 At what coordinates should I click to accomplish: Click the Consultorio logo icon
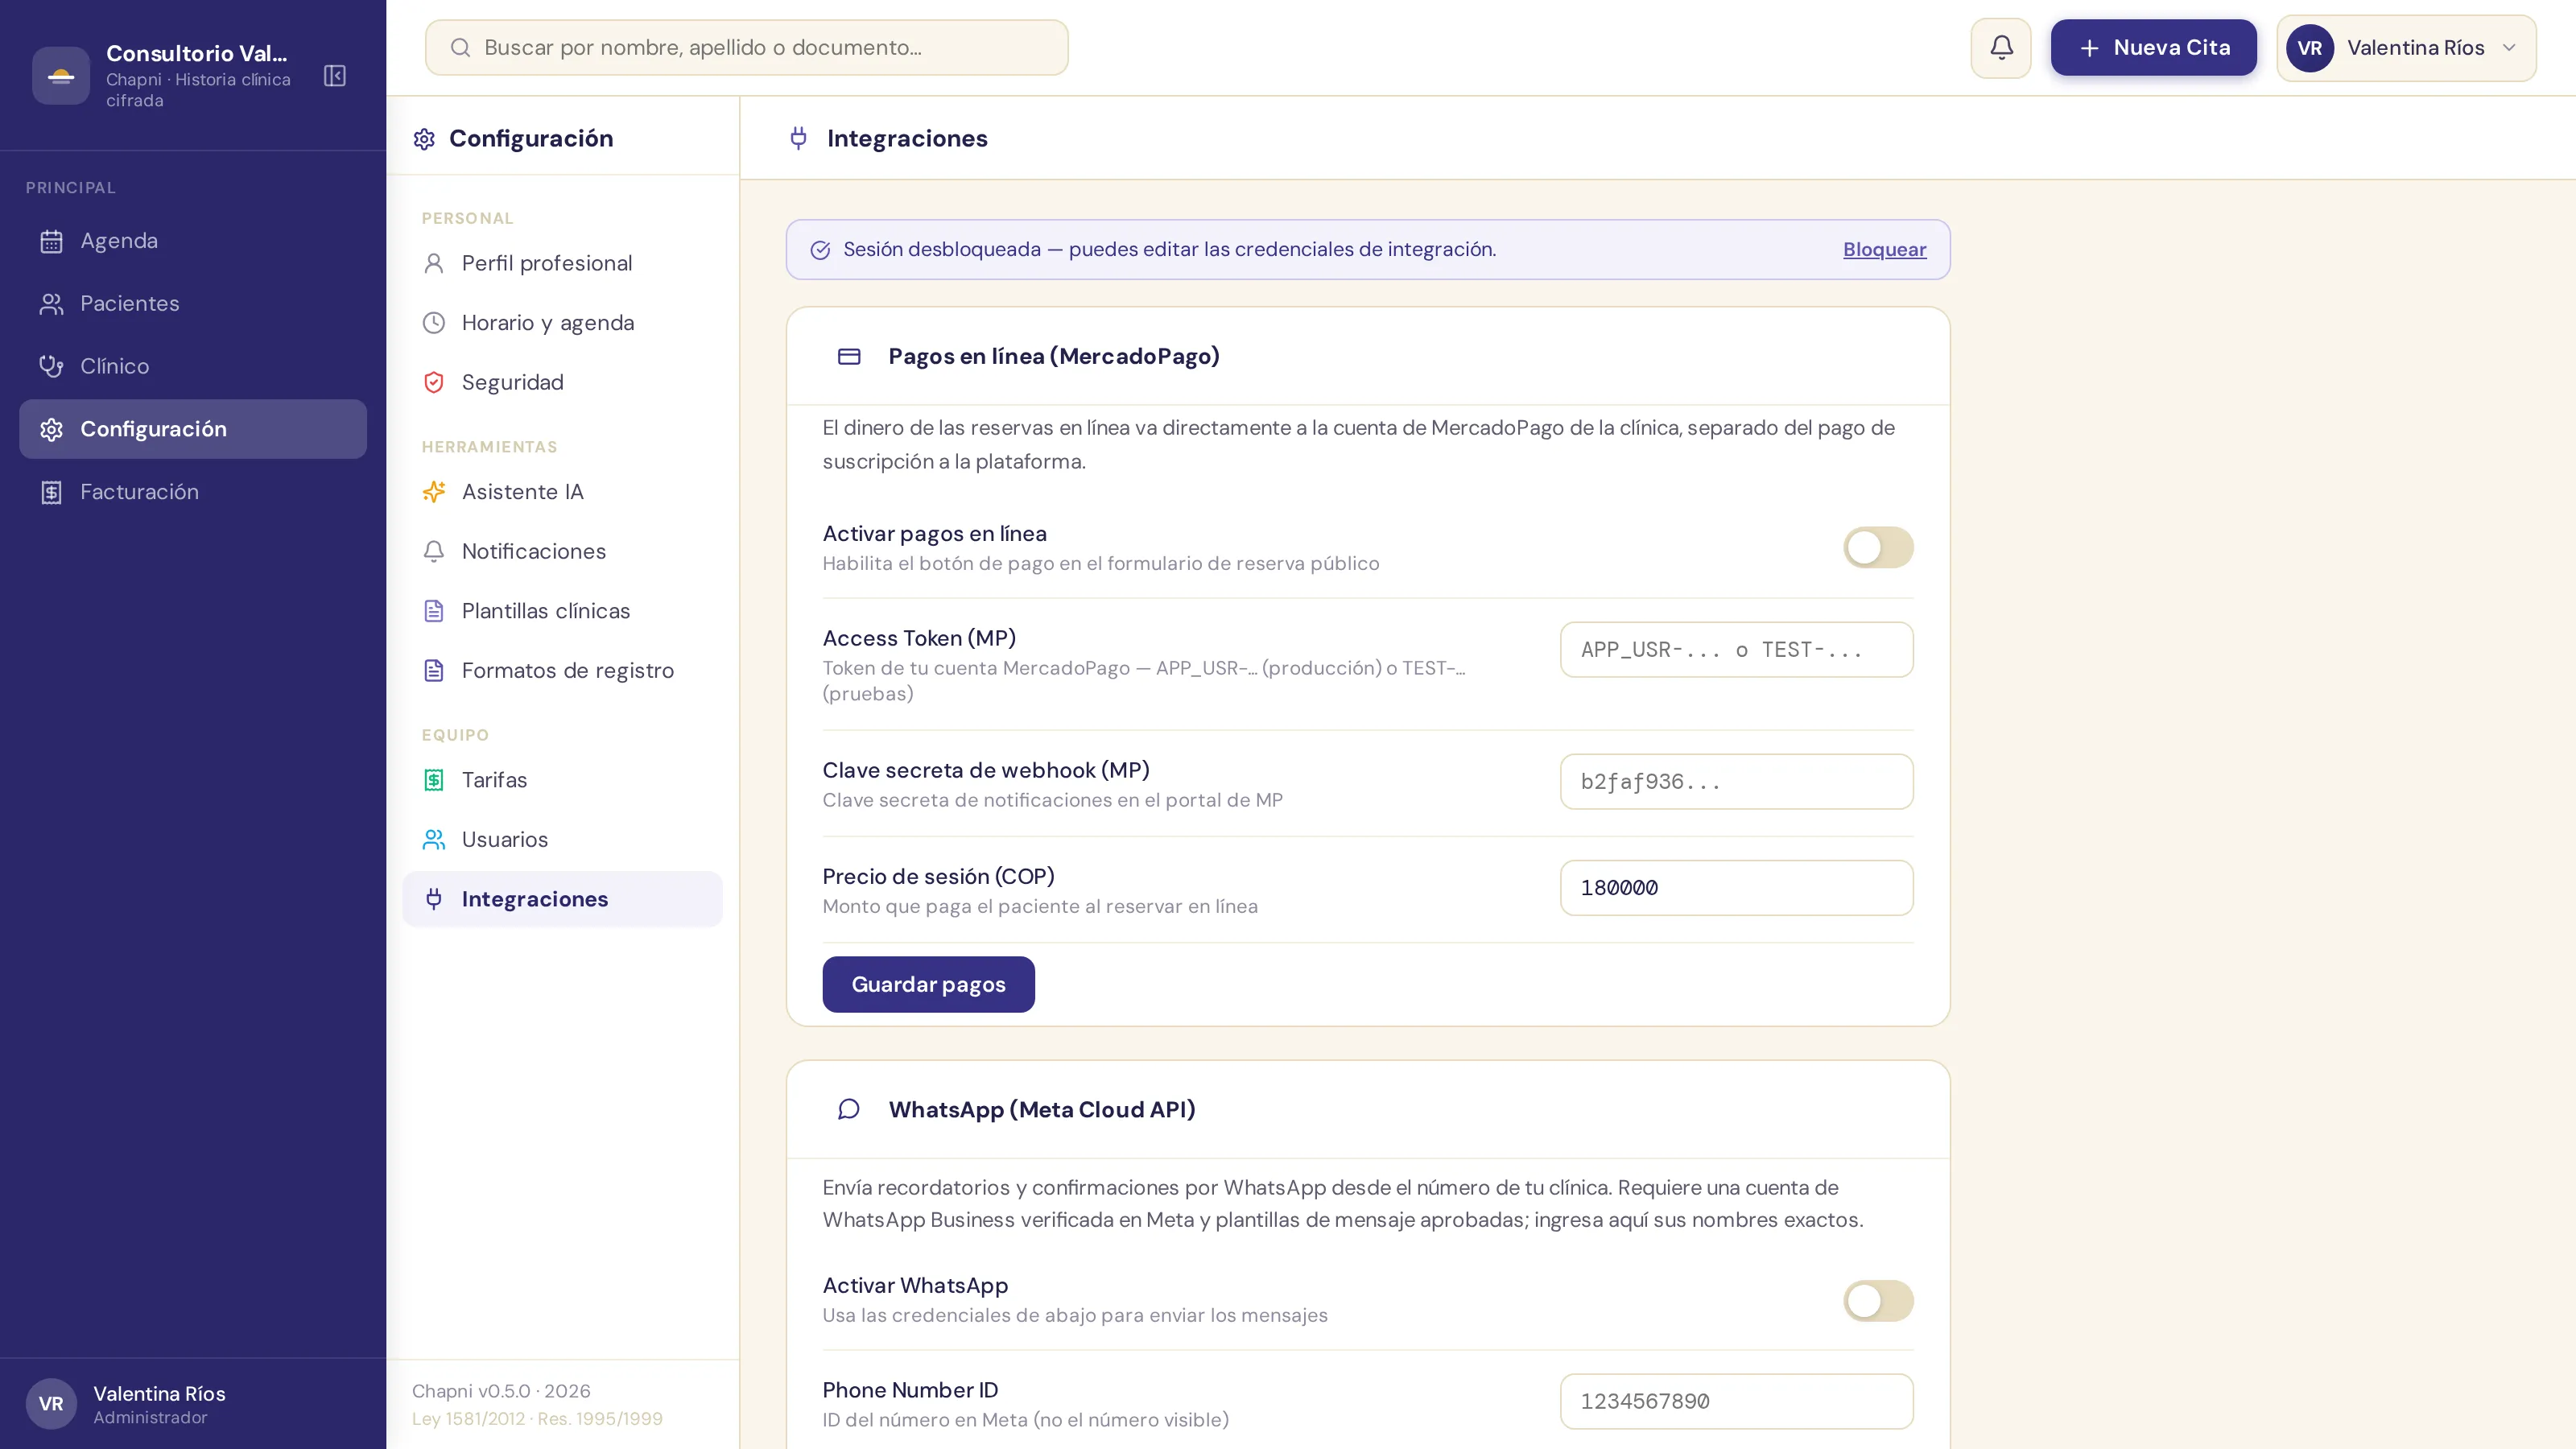pyautogui.click(x=61, y=76)
